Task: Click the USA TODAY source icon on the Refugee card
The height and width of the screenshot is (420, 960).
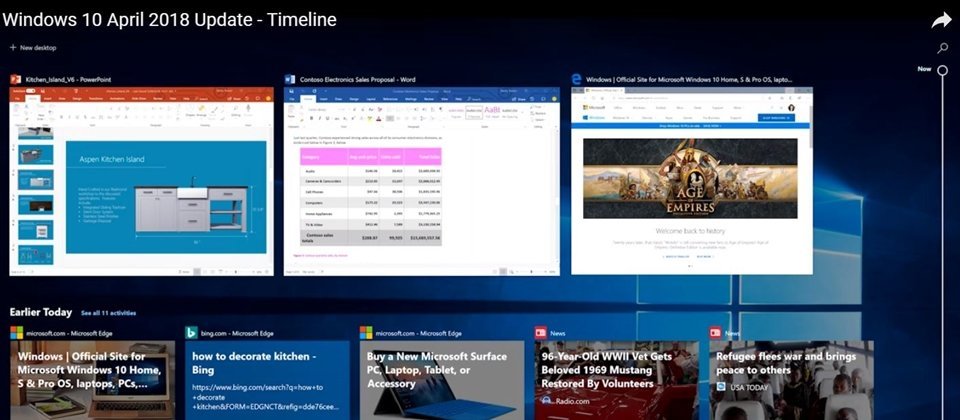Action: coord(721,387)
